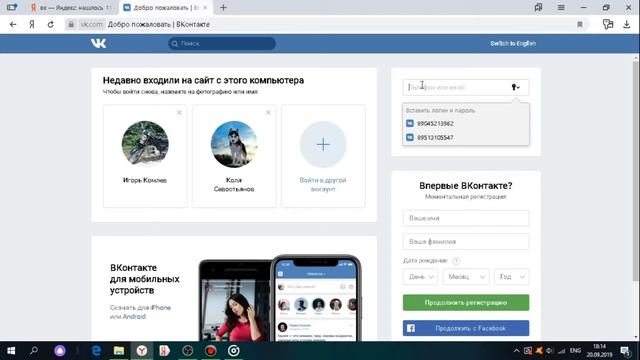Log in as Коля Севостьянов via husky avatar

click(234, 144)
